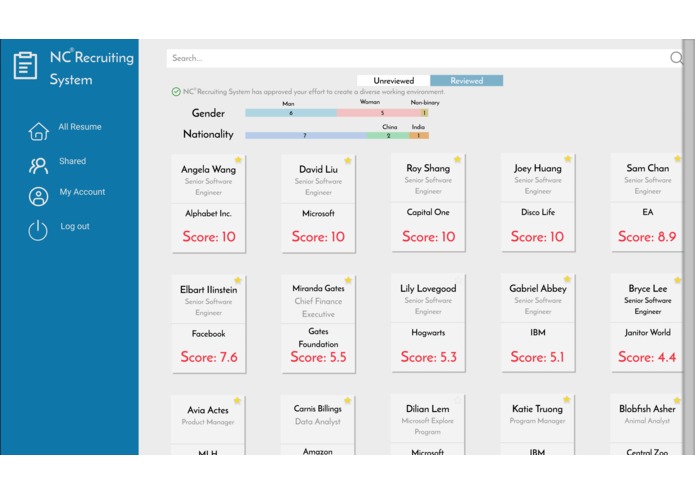Open Joey Huang resume card
Viewport: 695px width, 494px height.
point(538,203)
